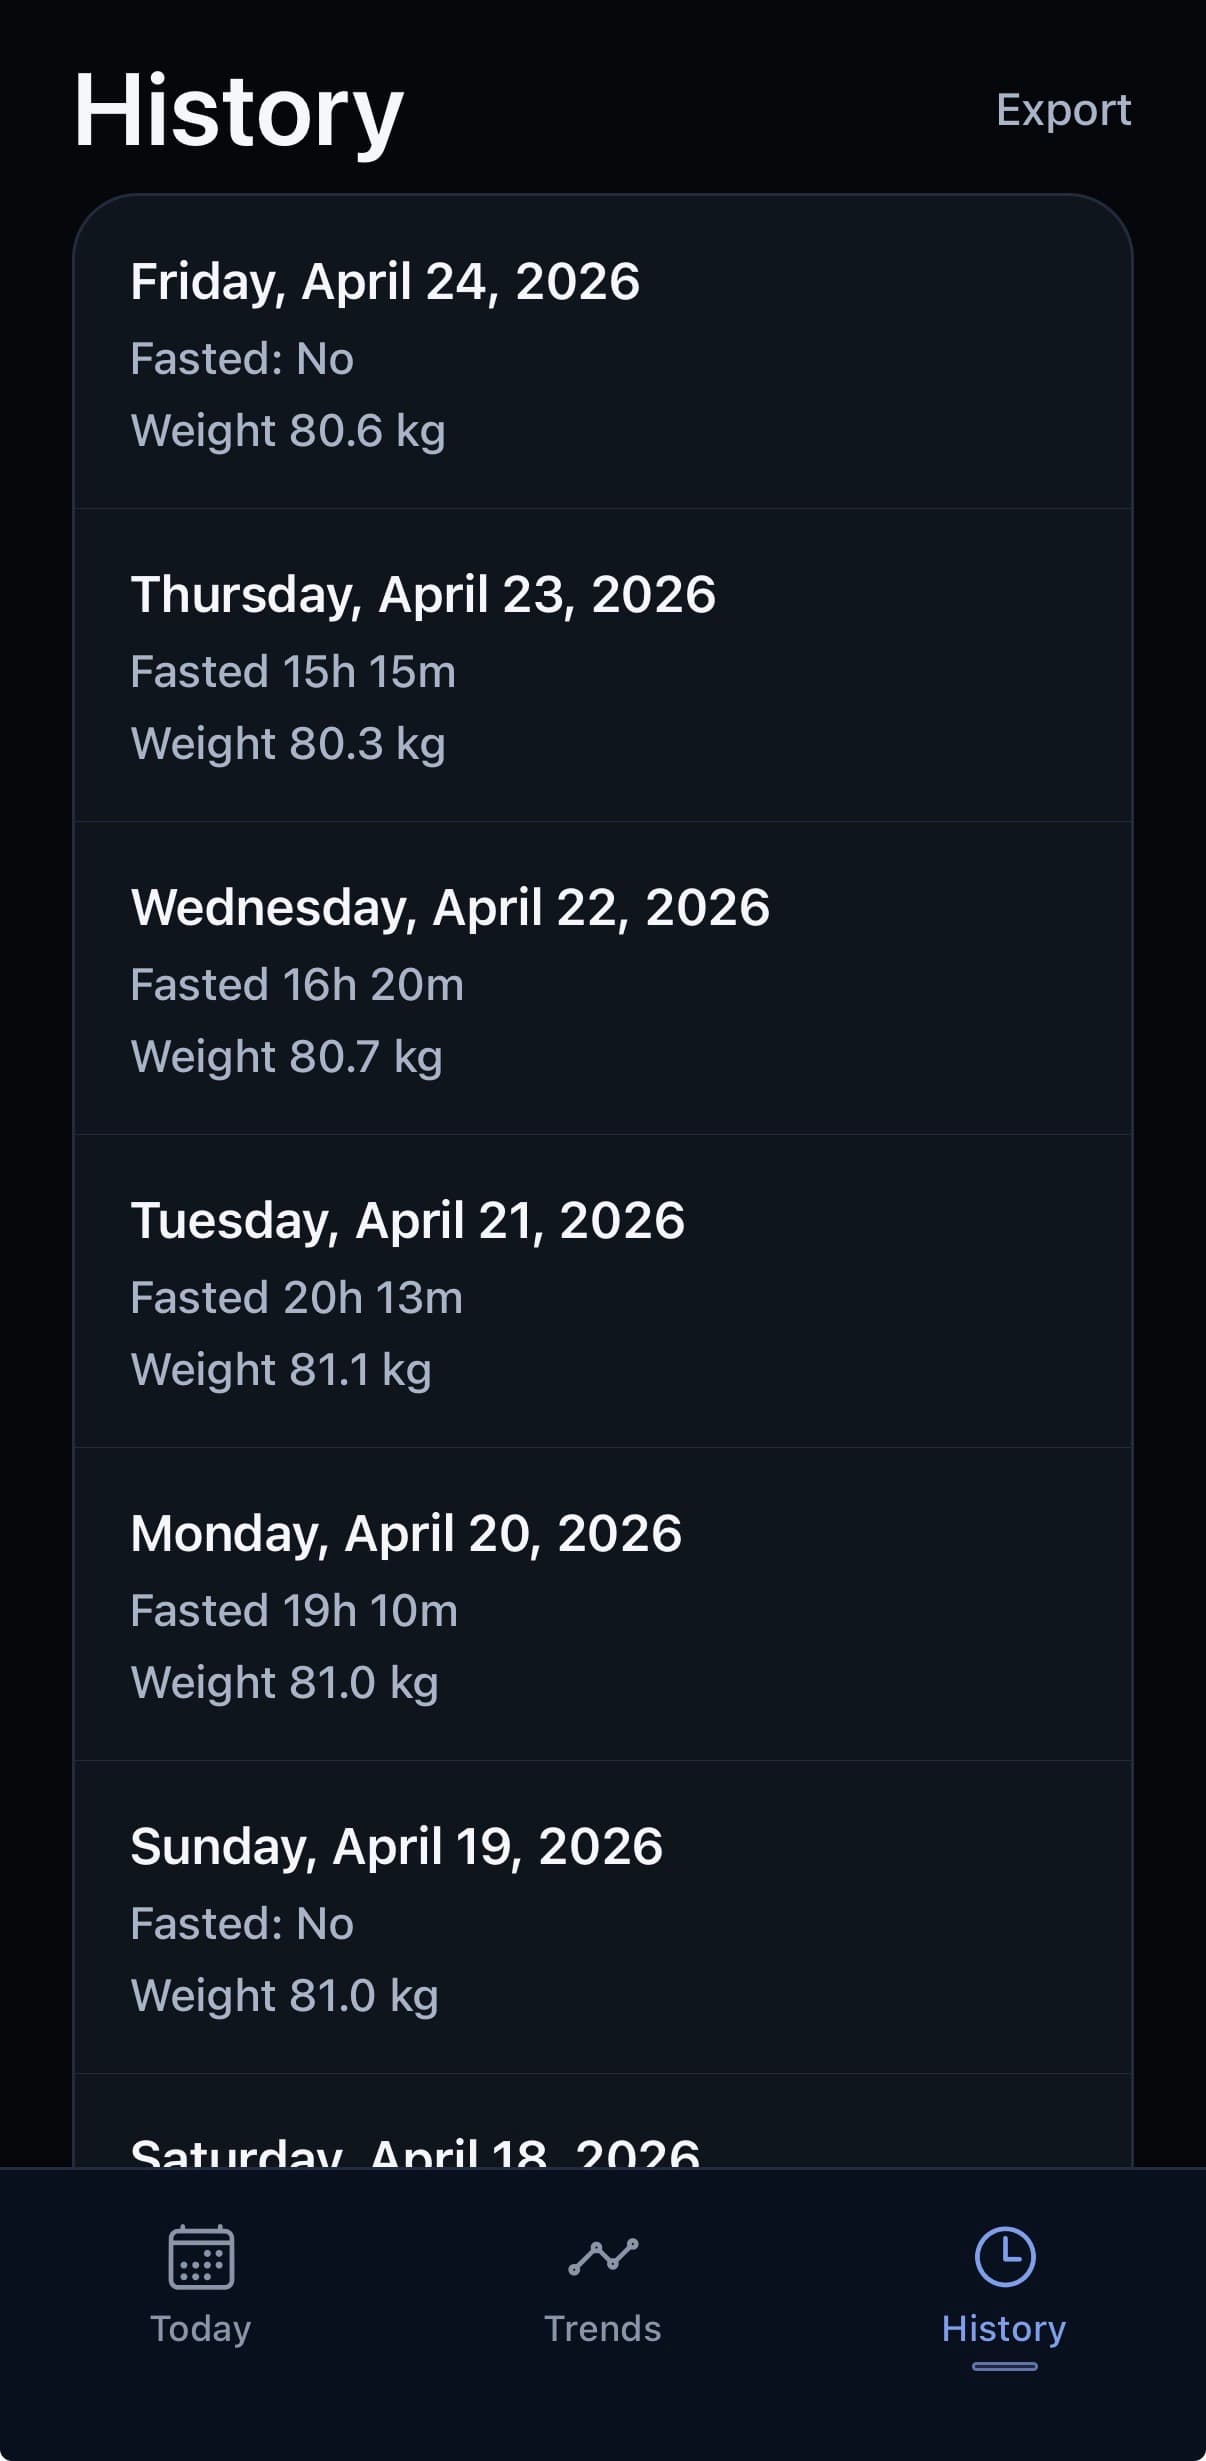Open the Today tab label

(x=201, y=2329)
